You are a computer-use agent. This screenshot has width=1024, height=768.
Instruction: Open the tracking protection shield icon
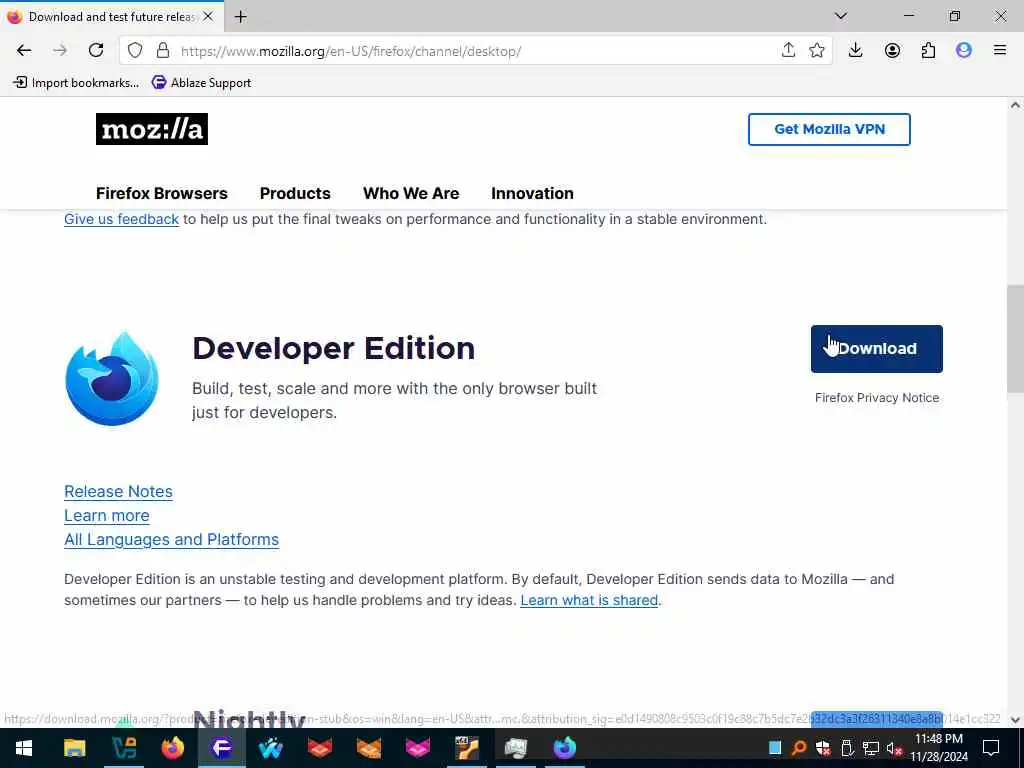pos(135,51)
